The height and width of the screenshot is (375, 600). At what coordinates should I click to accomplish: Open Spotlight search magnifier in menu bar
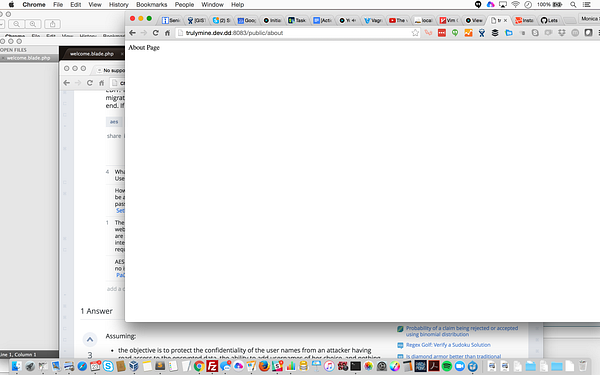(573, 5)
